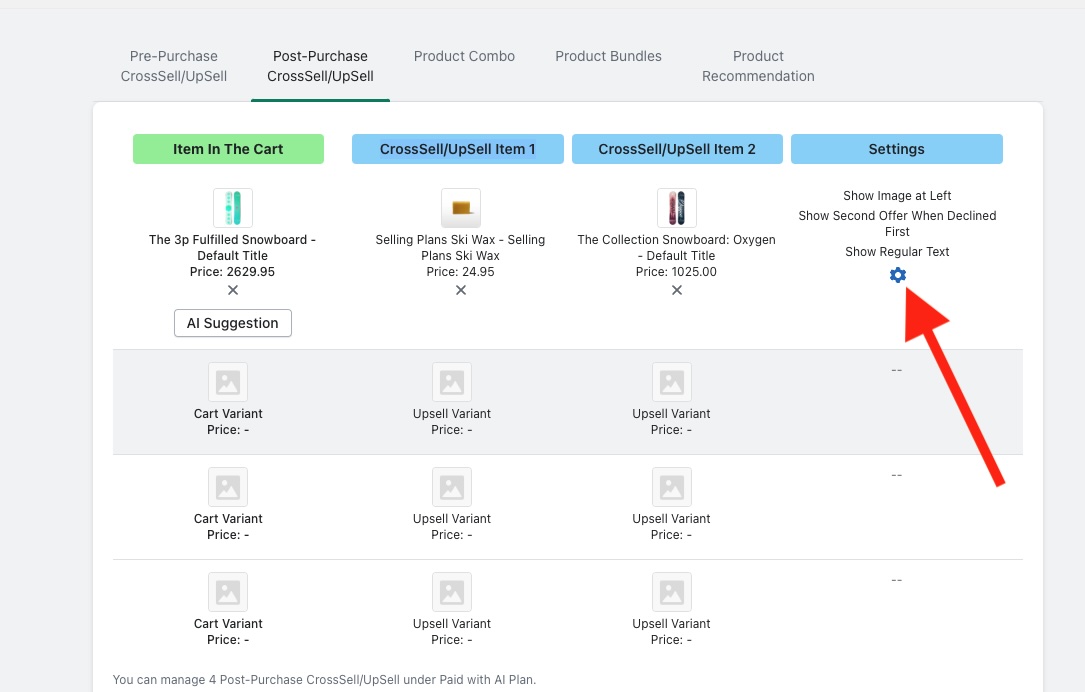The height and width of the screenshot is (692, 1085).
Task: Click the Item In The Cart header
Action: coord(228,149)
